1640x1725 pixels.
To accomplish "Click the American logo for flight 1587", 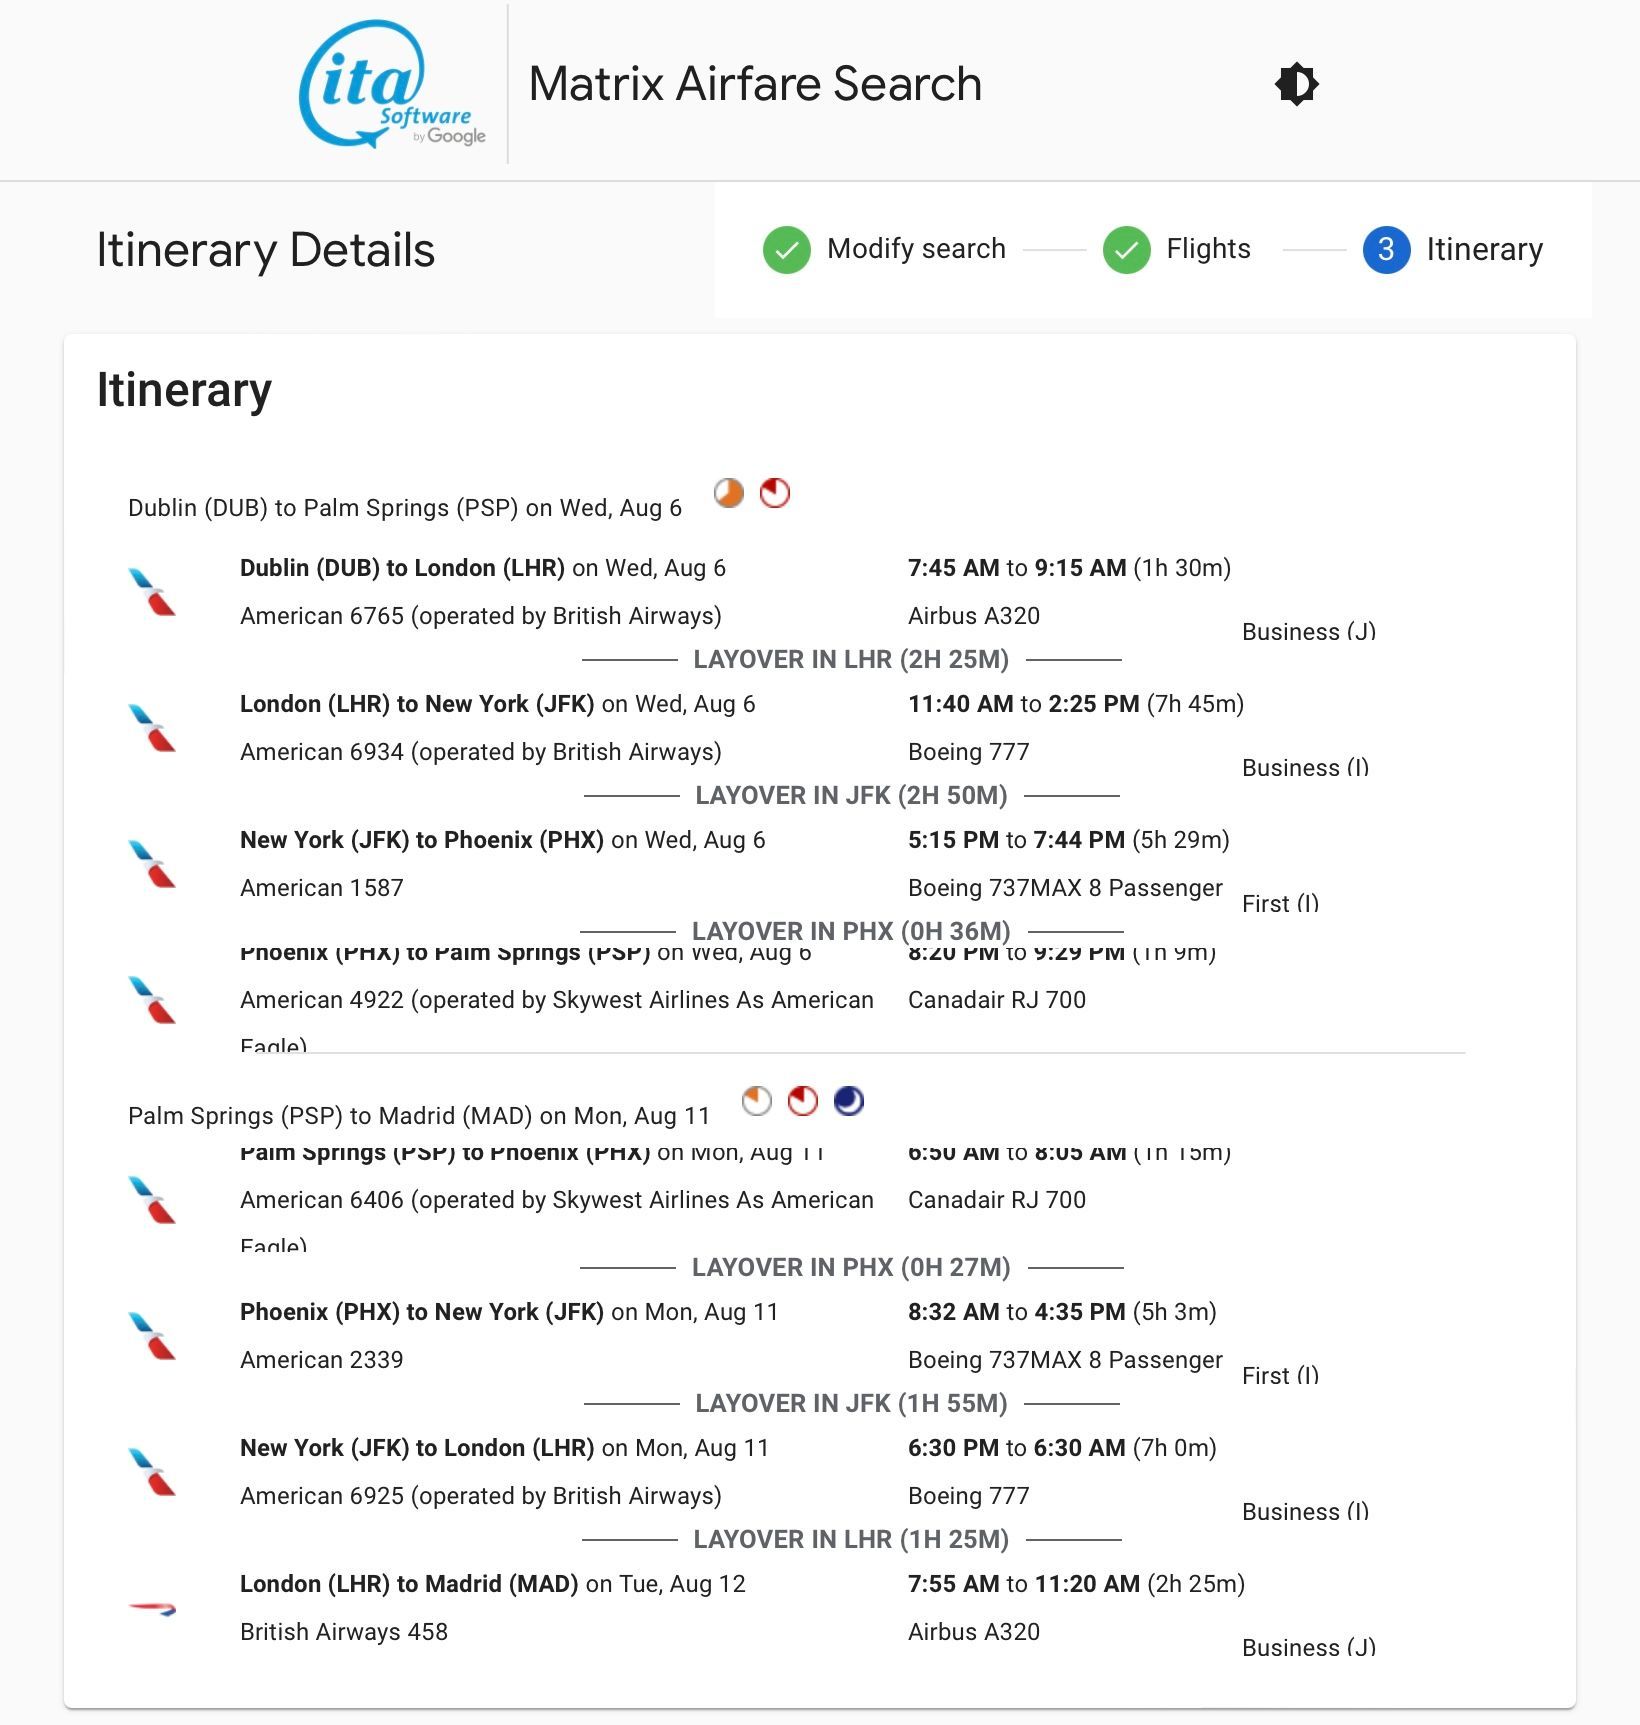I will point(153,864).
